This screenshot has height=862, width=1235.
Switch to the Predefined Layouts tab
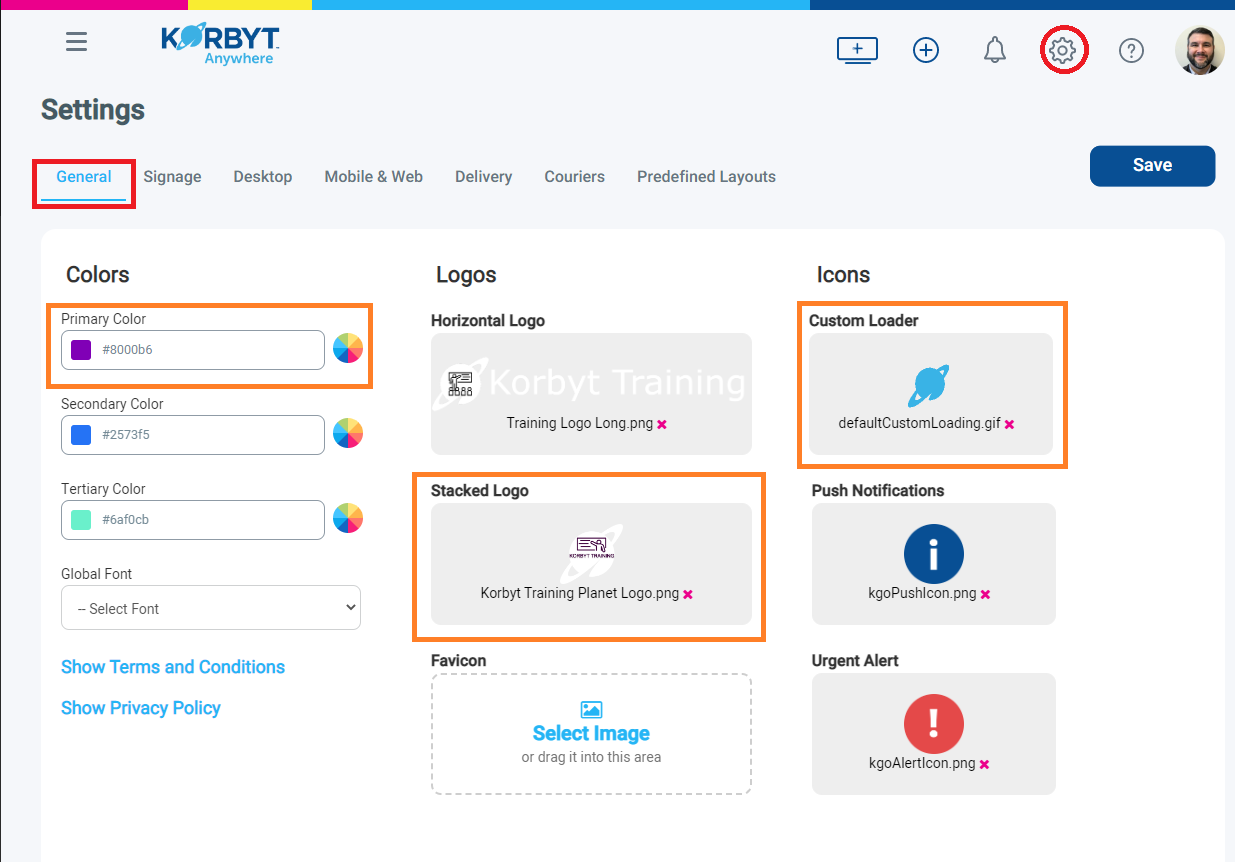point(706,177)
